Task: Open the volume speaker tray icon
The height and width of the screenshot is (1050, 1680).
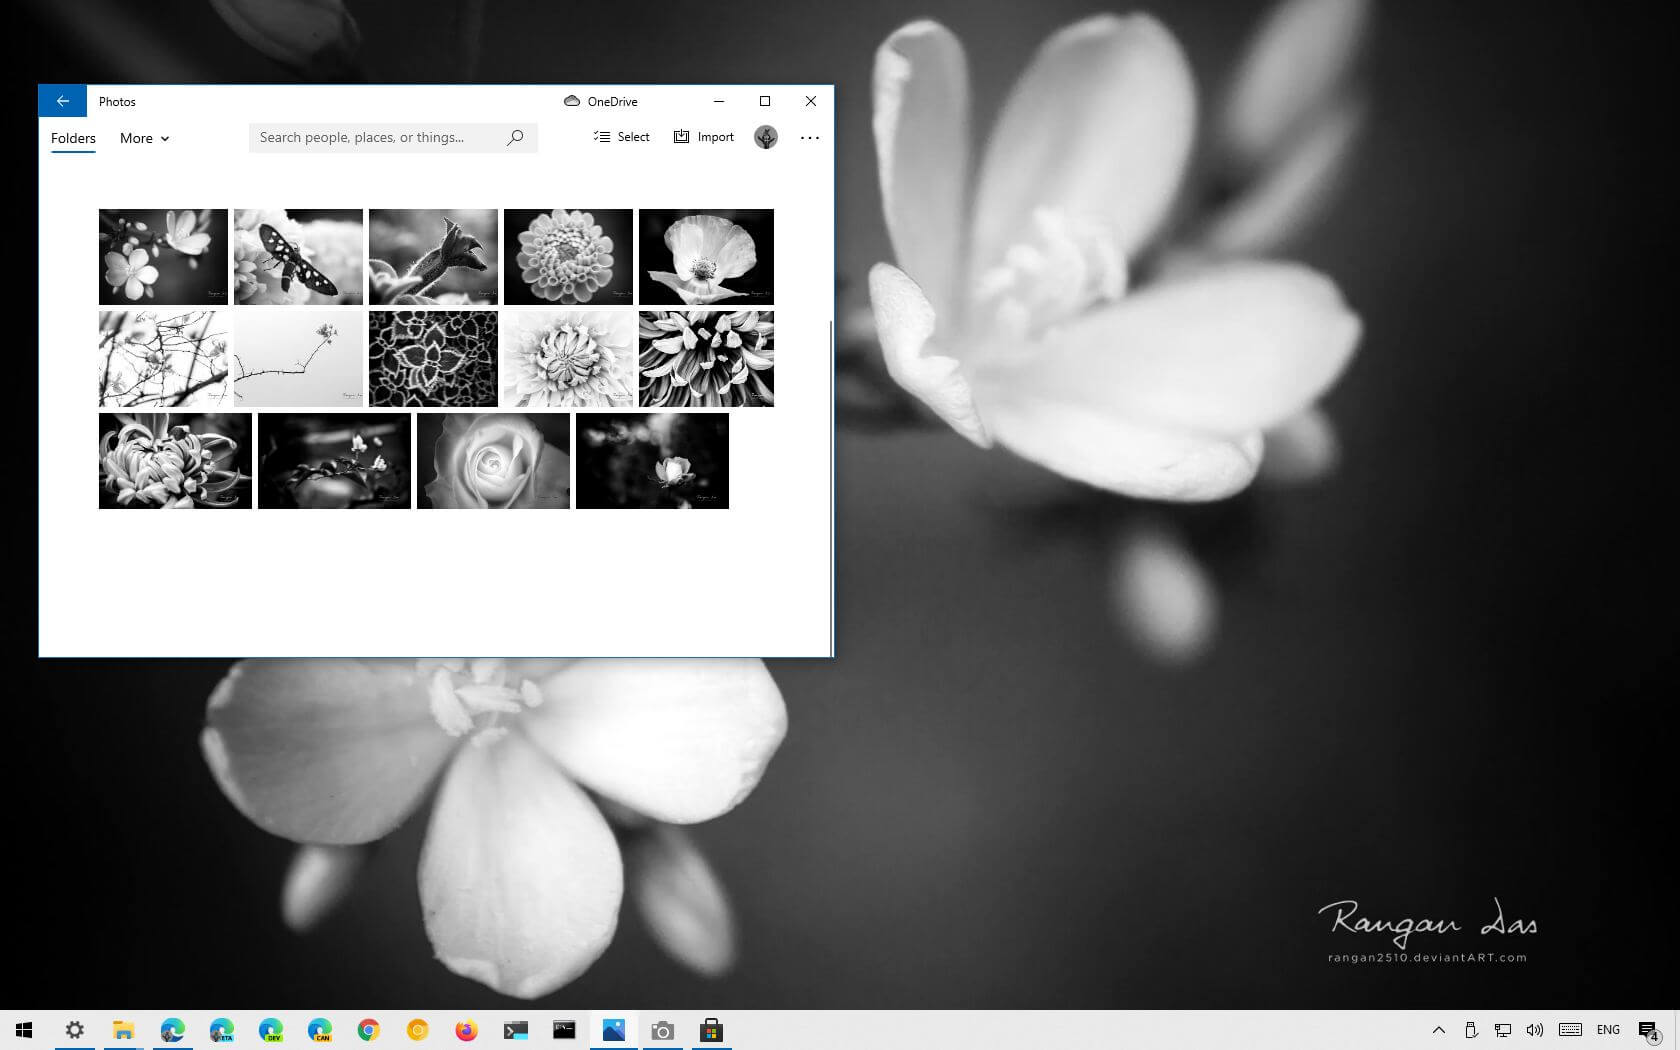Action: pos(1535,1030)
